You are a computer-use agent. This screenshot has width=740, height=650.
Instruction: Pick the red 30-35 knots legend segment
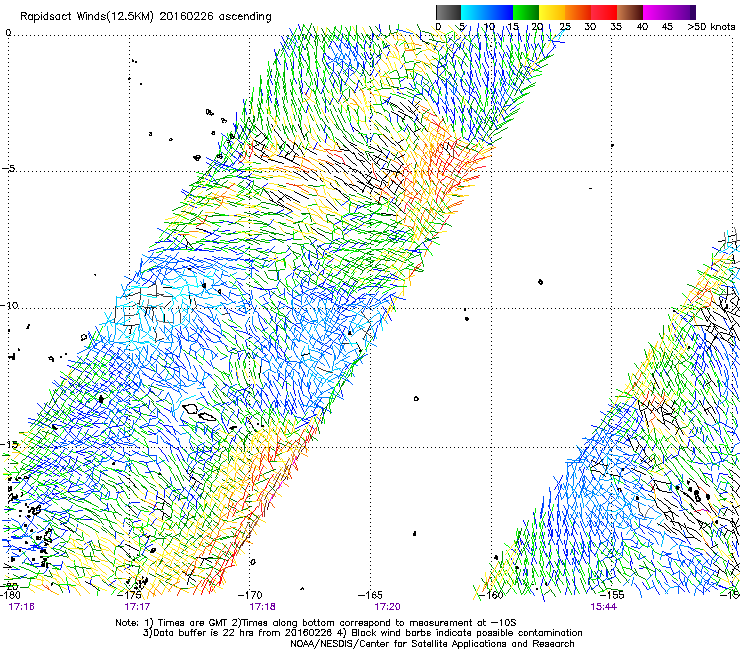tap(604, 12)
